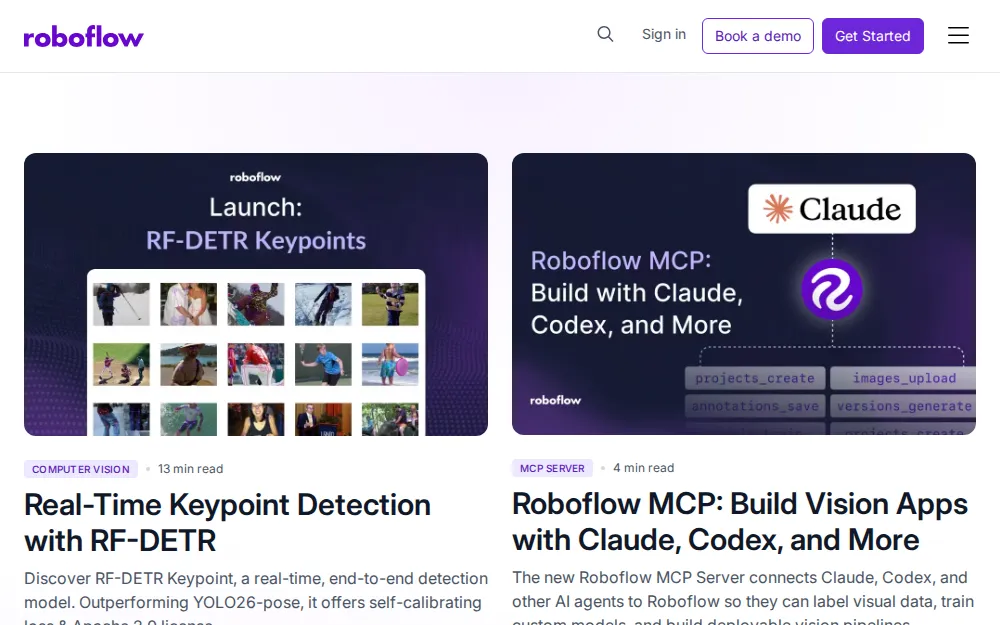Open the COMPUTER VISION category tag
The height and width of the screenshot is (625, 1000).
point(81,469)
